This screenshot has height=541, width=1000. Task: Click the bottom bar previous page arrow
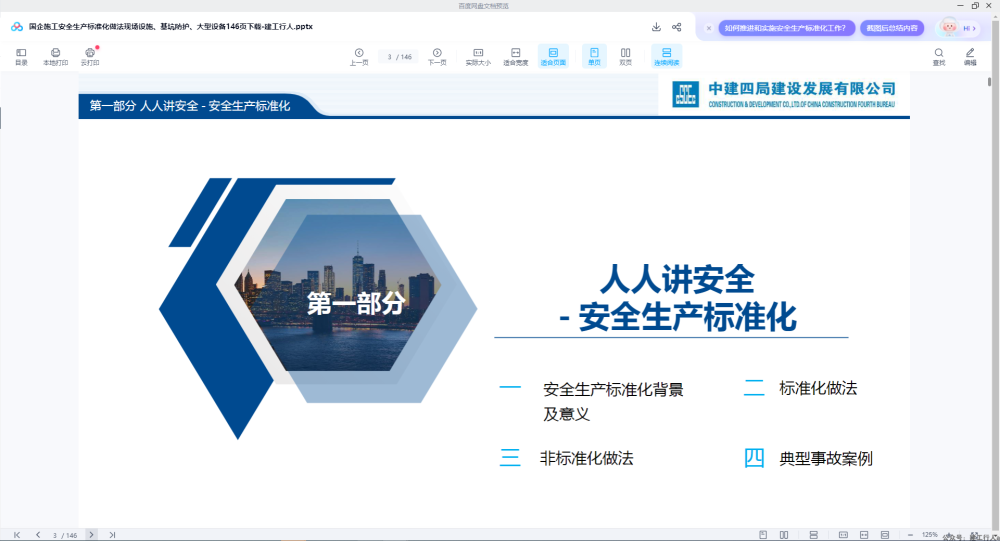tap(38, 535)
